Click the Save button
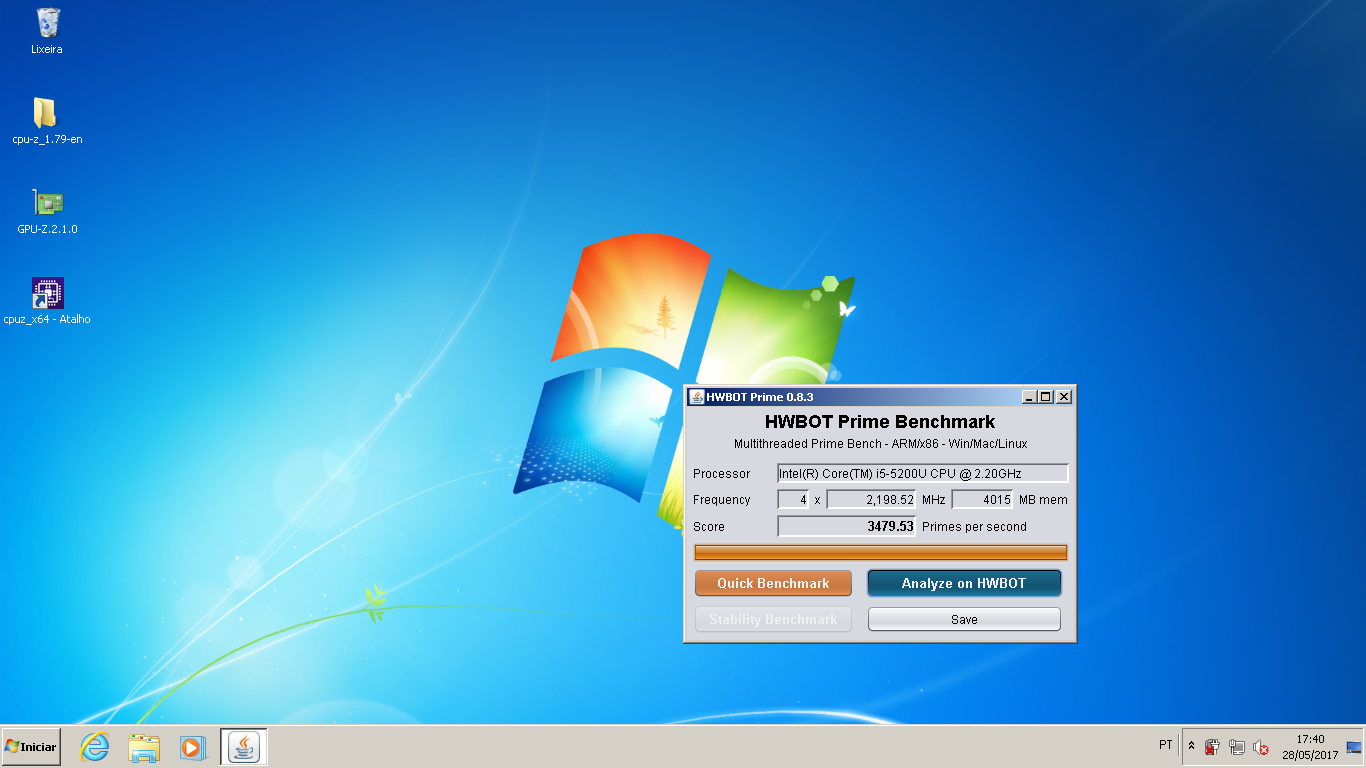Image resolution: width=1366 pixels, height=768 pixels. click(x=964, y=619)
